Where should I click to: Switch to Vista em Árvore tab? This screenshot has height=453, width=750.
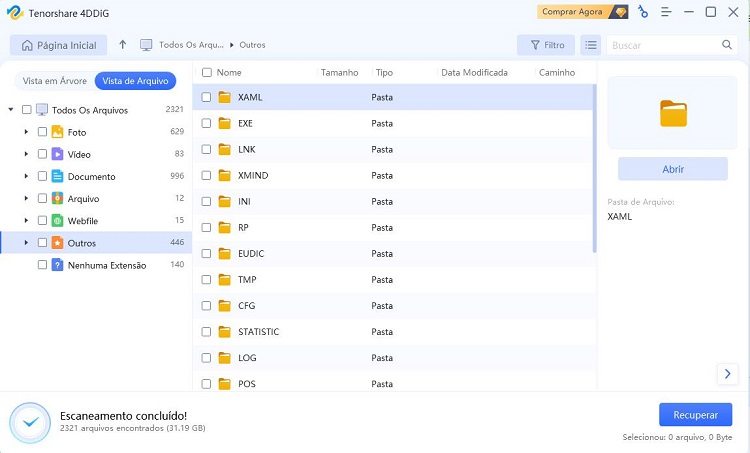(x=53, y=81)
